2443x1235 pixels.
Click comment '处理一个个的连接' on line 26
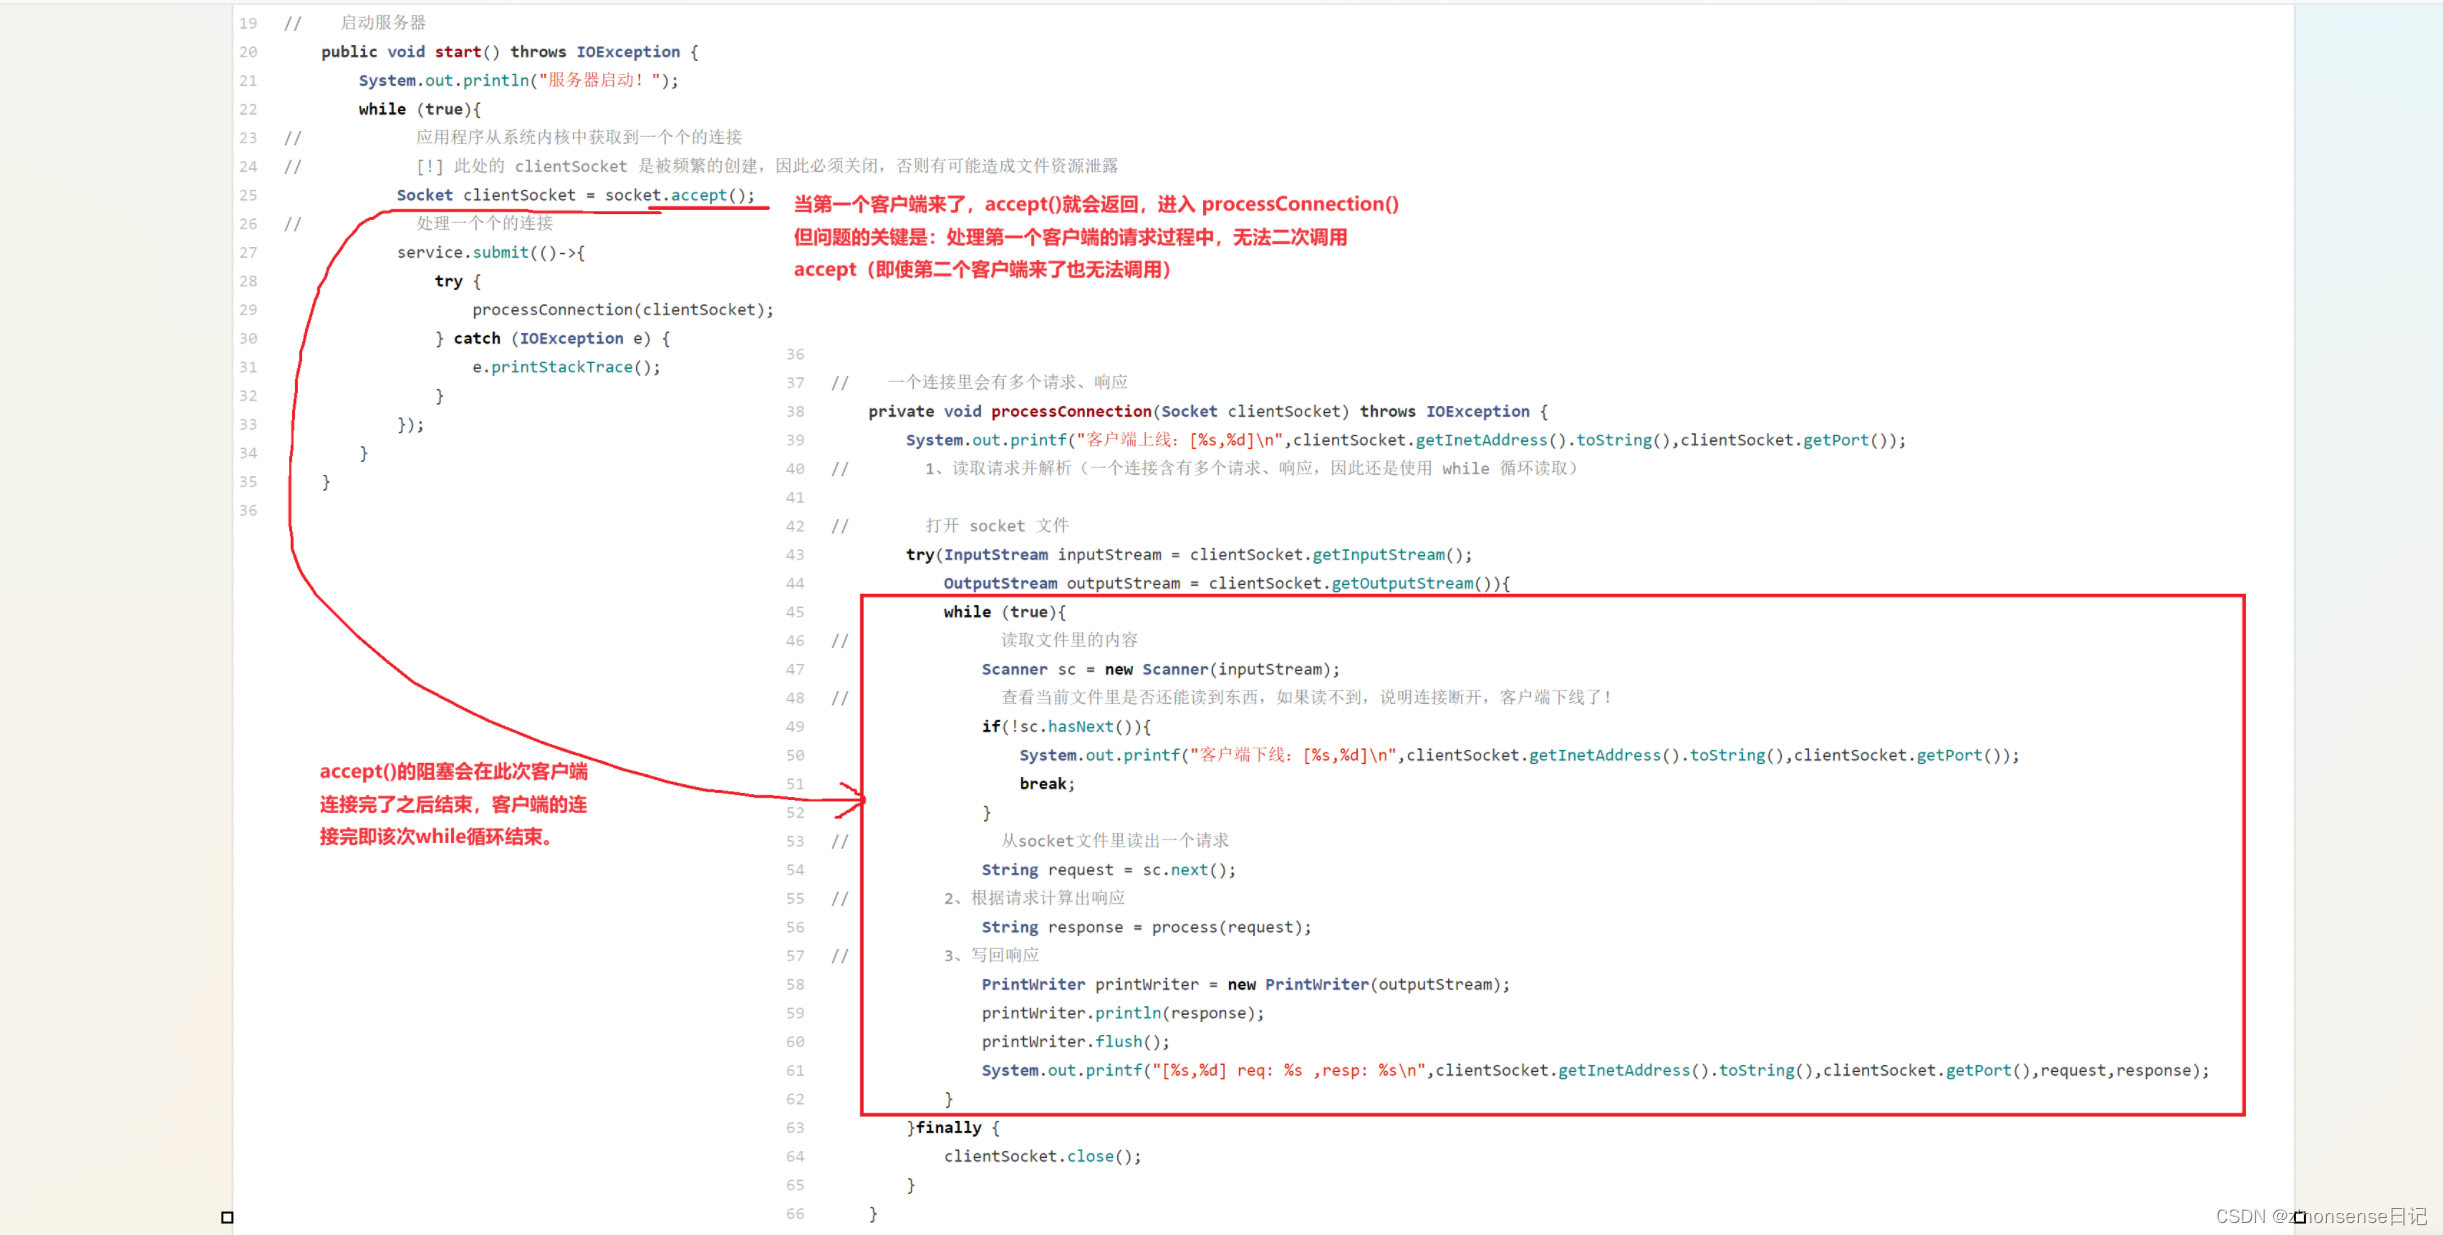[484, 223]
